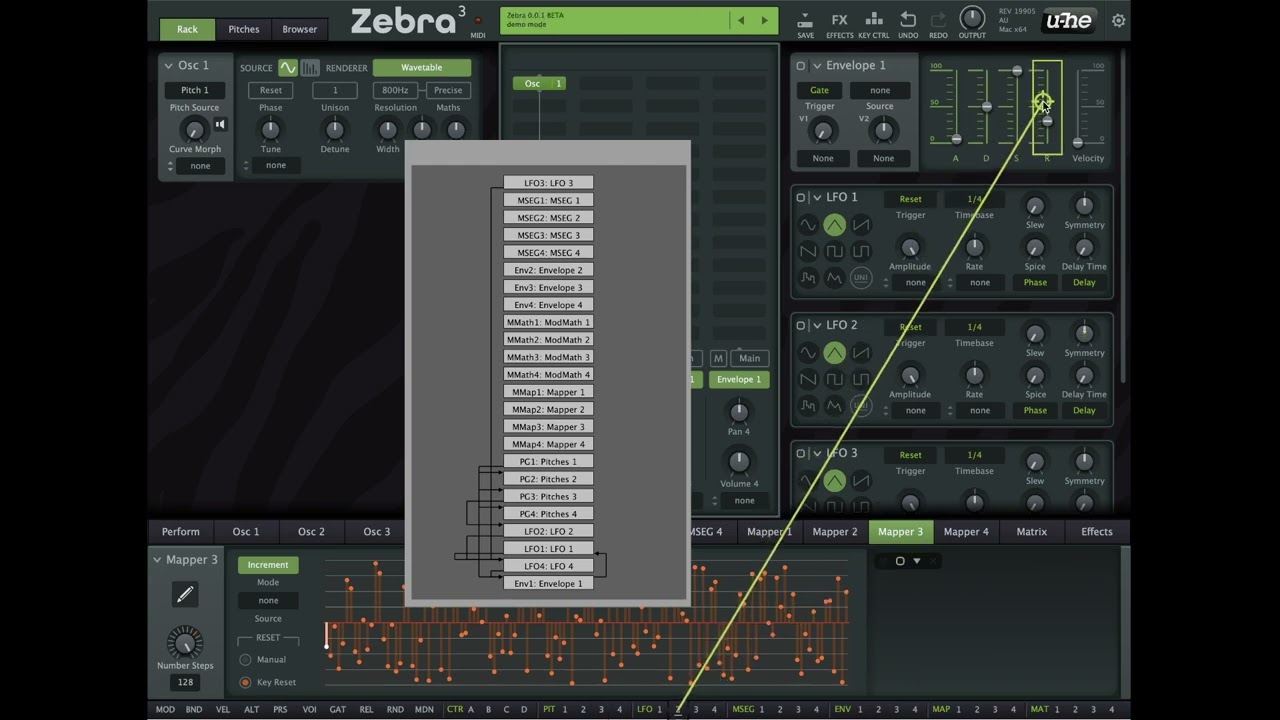Select the triangle waveform in LFO 1
The height and width of the screenshot is (720, 1280).
click(834, 225)
